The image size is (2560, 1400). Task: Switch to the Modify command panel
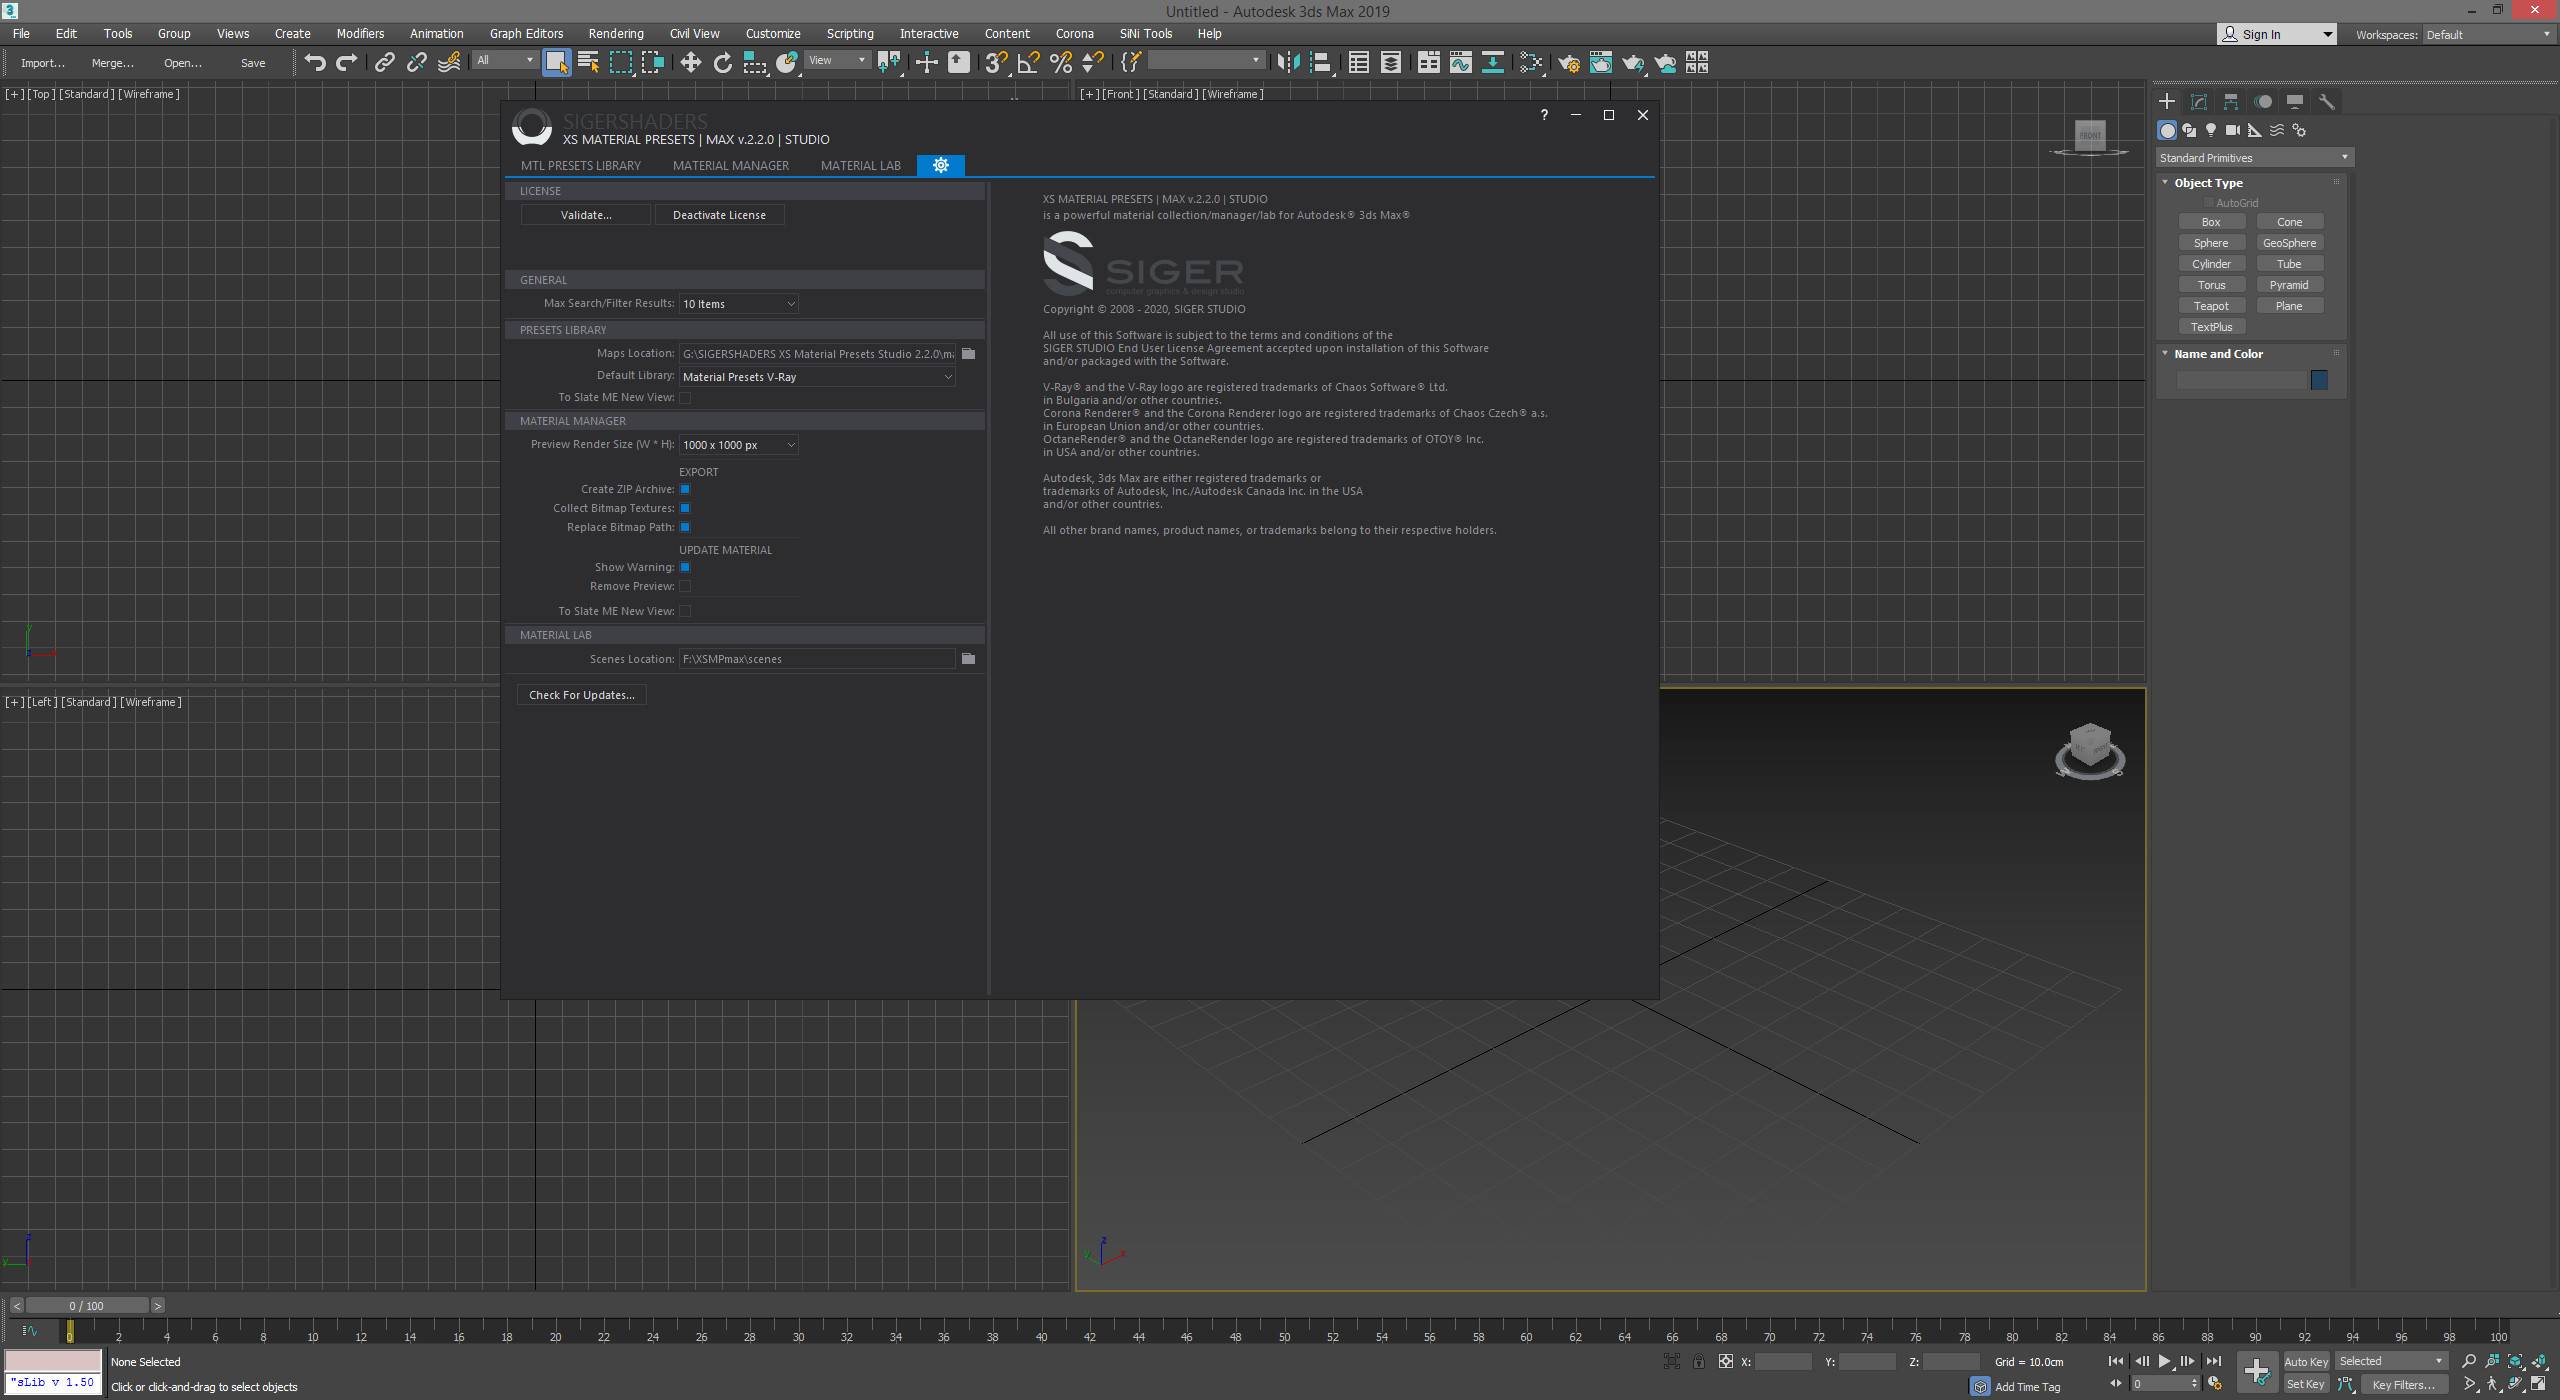2199,101
